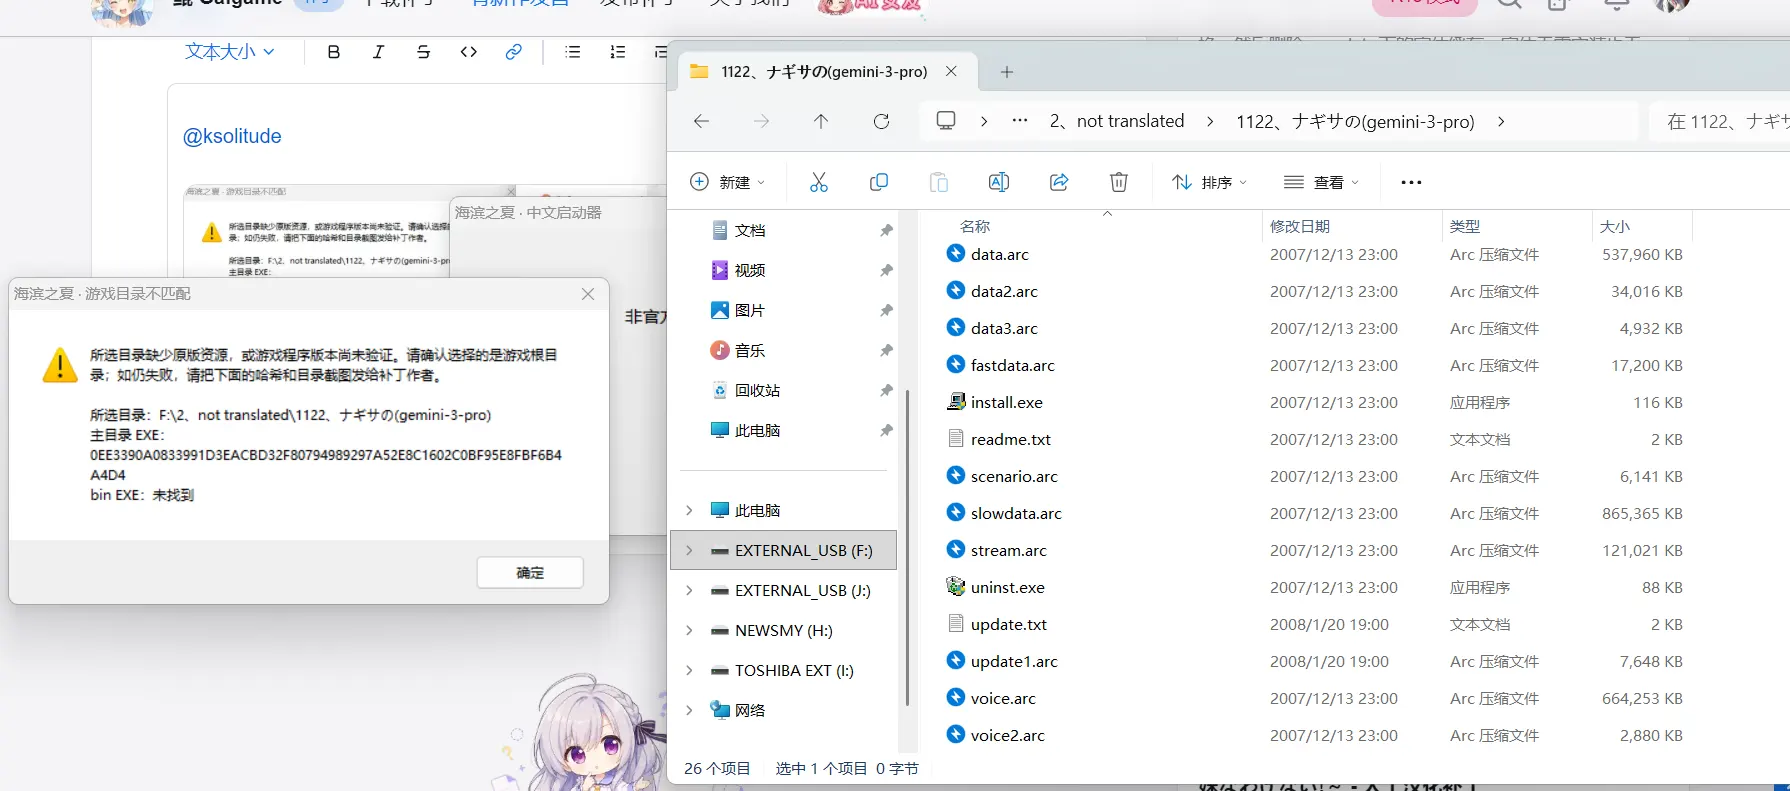
Task: Go up one folder level
Action: pos(821,121)
